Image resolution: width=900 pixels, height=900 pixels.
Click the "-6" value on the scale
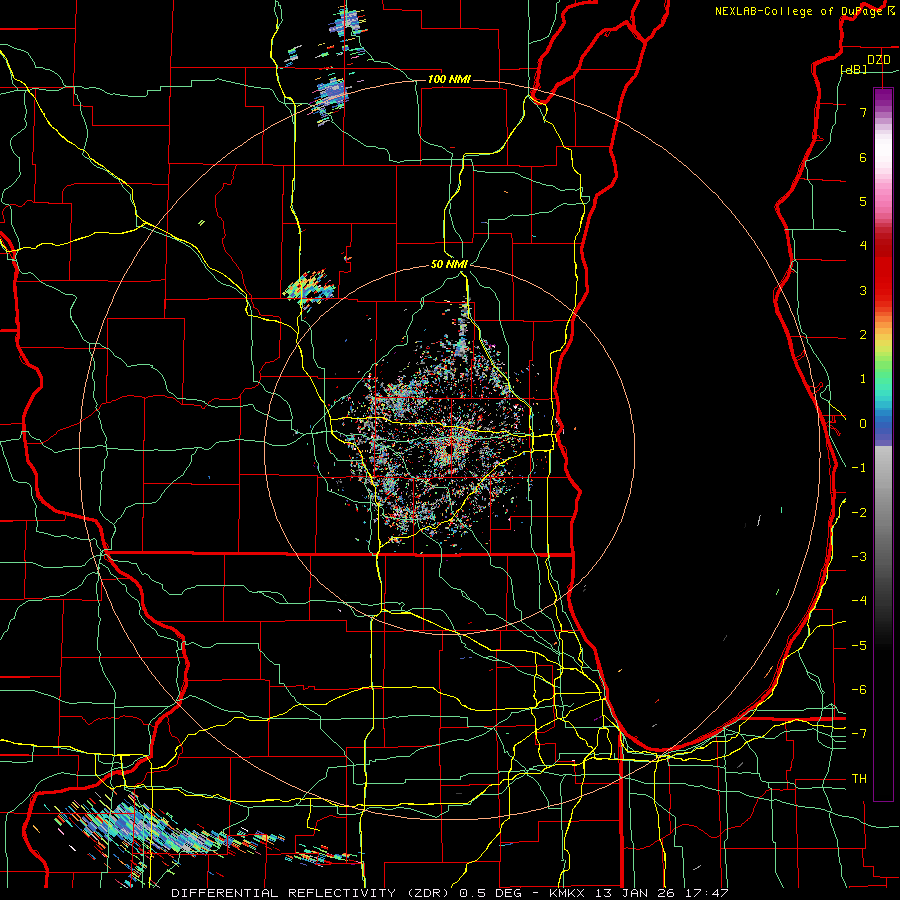click(x=859, y=690)
